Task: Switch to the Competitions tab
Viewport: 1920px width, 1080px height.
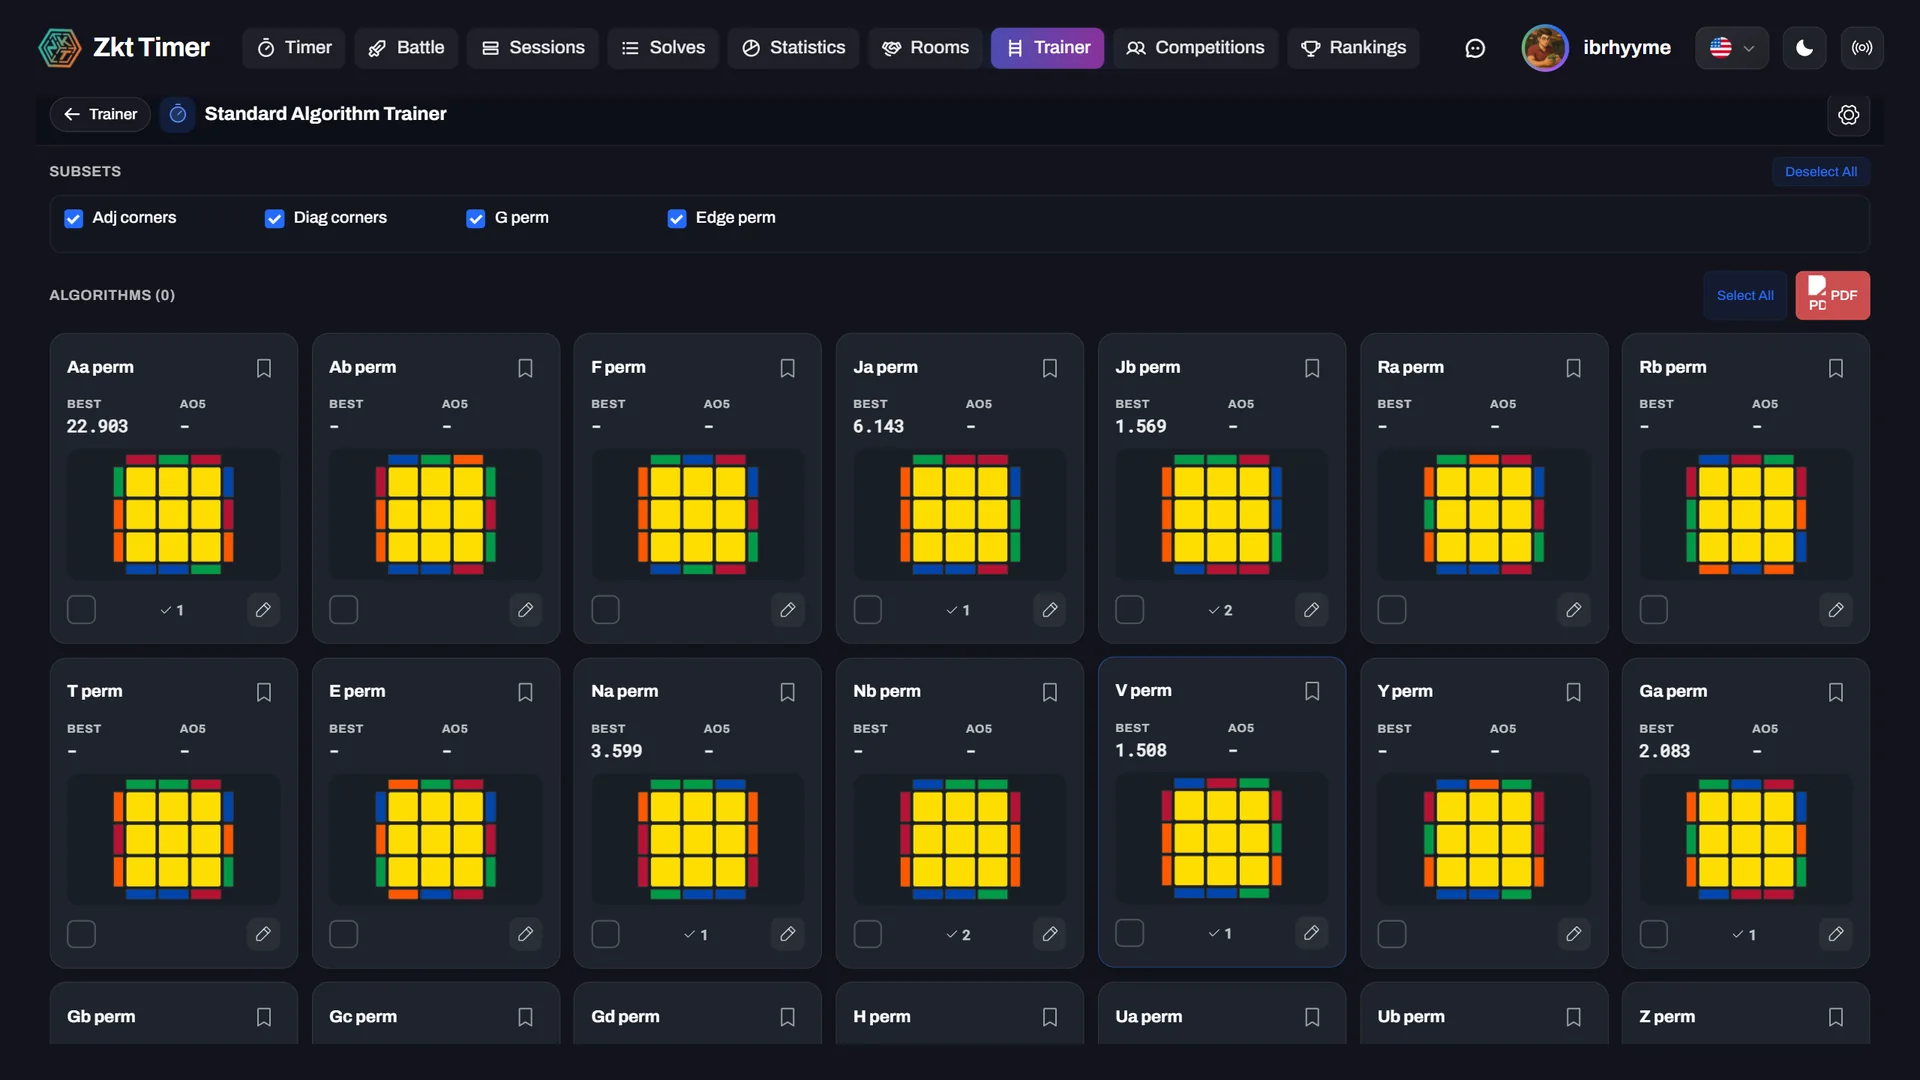Action: tap(1195, 48)
